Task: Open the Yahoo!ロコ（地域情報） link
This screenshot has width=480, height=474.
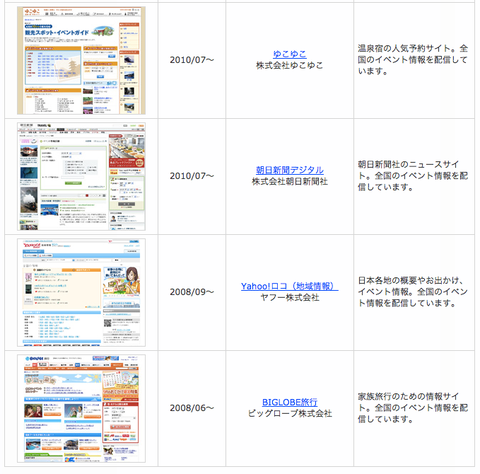Action: click(289, 286)
